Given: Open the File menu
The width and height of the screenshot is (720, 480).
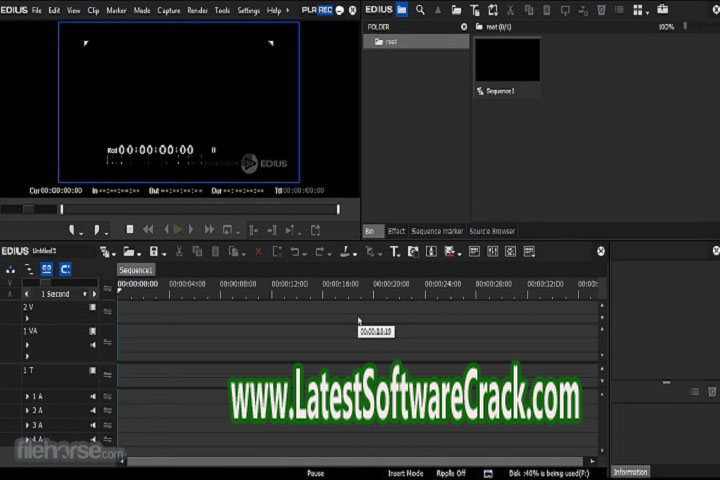Looking at the screenshot, I should (x=36, y=10).
